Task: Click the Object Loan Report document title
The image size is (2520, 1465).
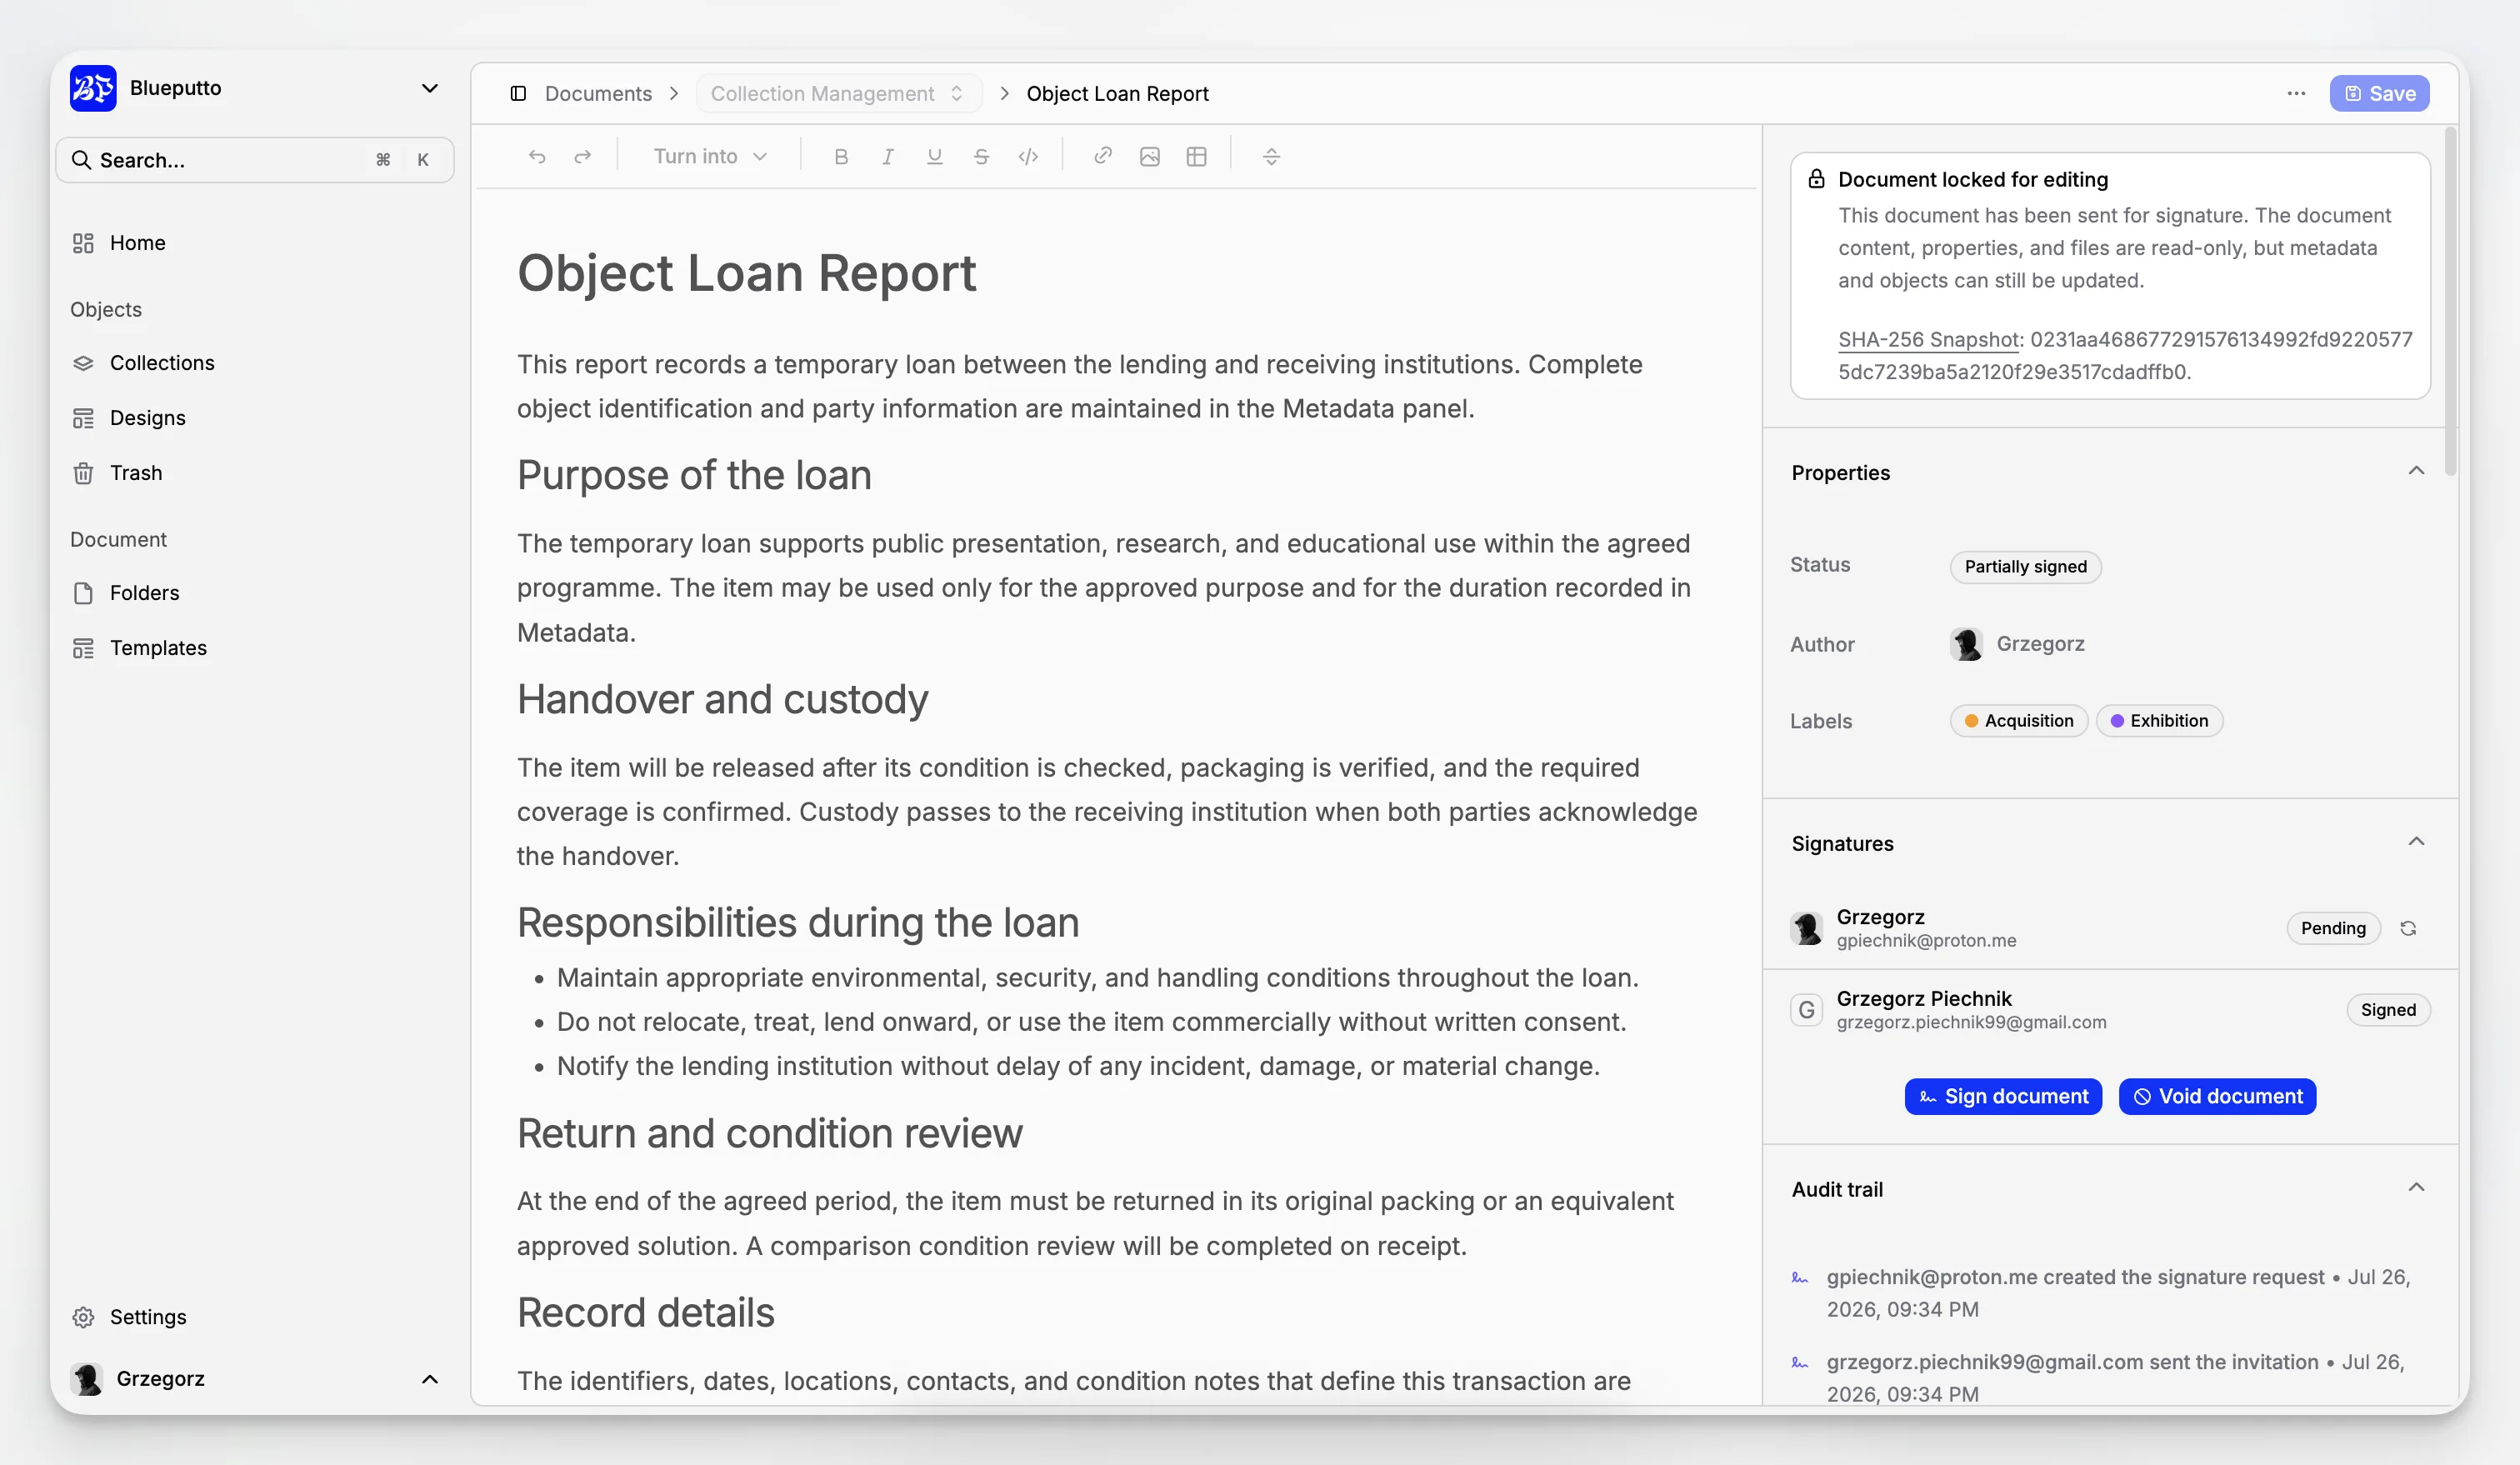Action: pyautogui.click(x=746, y=273)
